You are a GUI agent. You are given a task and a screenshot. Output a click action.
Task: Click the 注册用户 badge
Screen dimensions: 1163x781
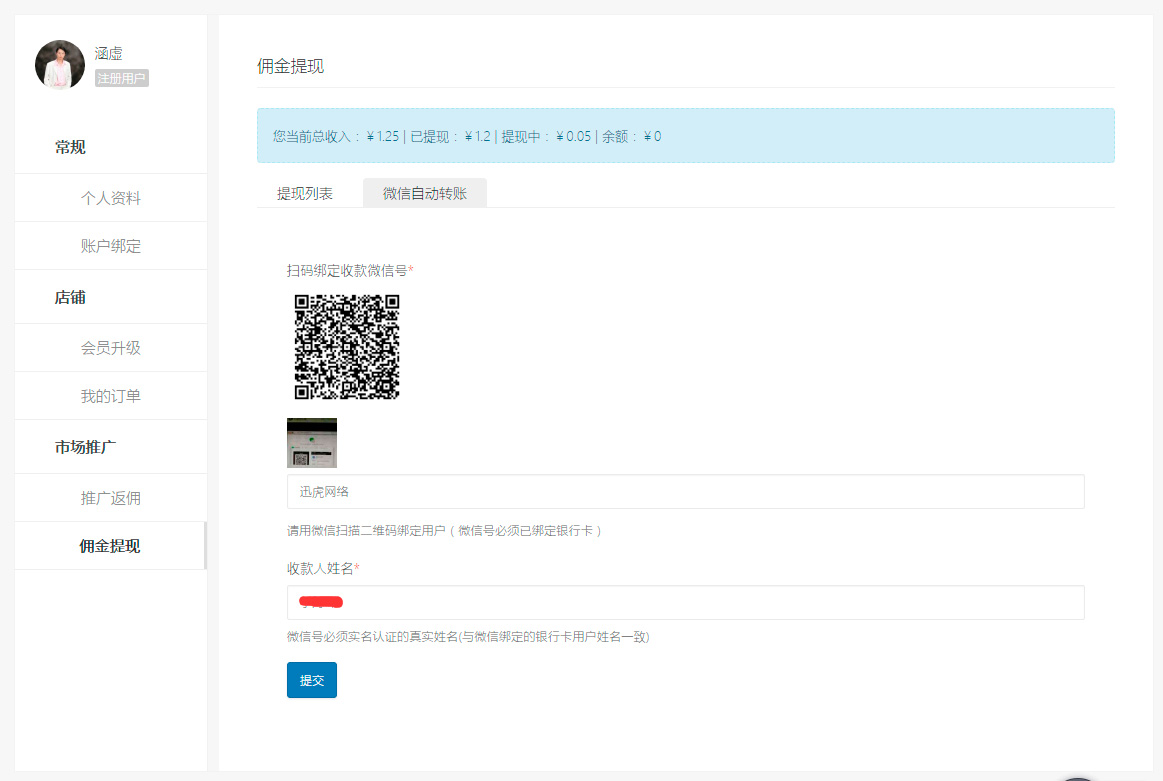(122, 78)
